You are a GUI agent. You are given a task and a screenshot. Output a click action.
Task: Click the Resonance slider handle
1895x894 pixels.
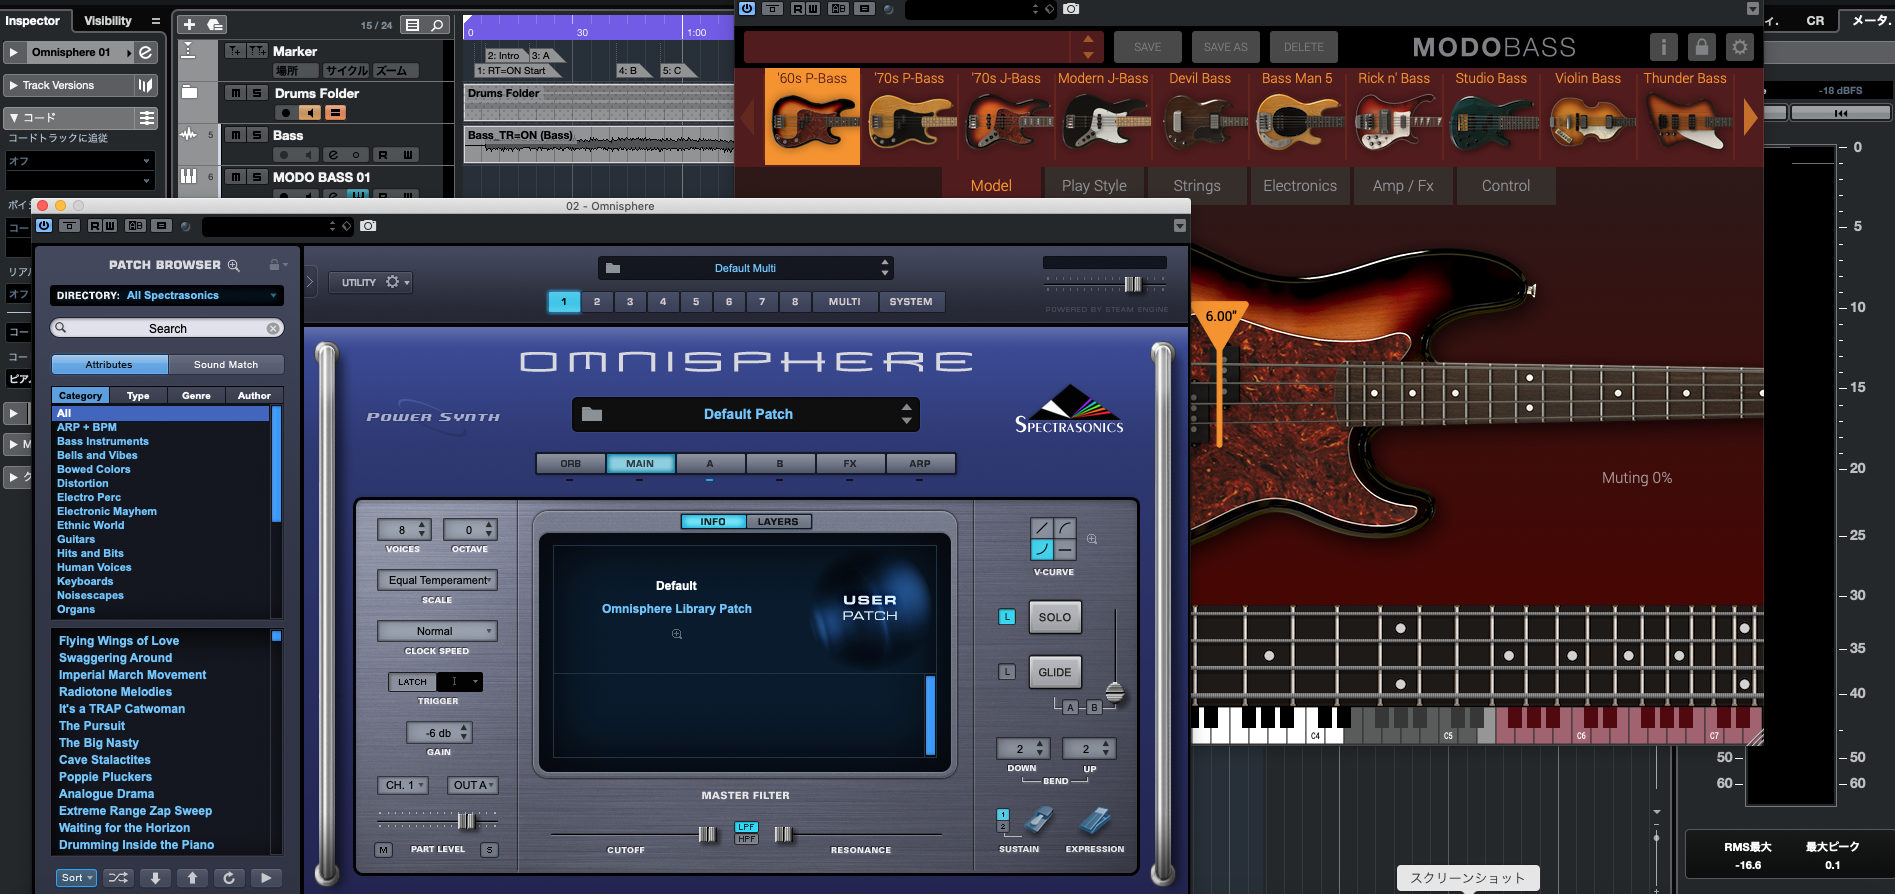click(x=783, y=834)
